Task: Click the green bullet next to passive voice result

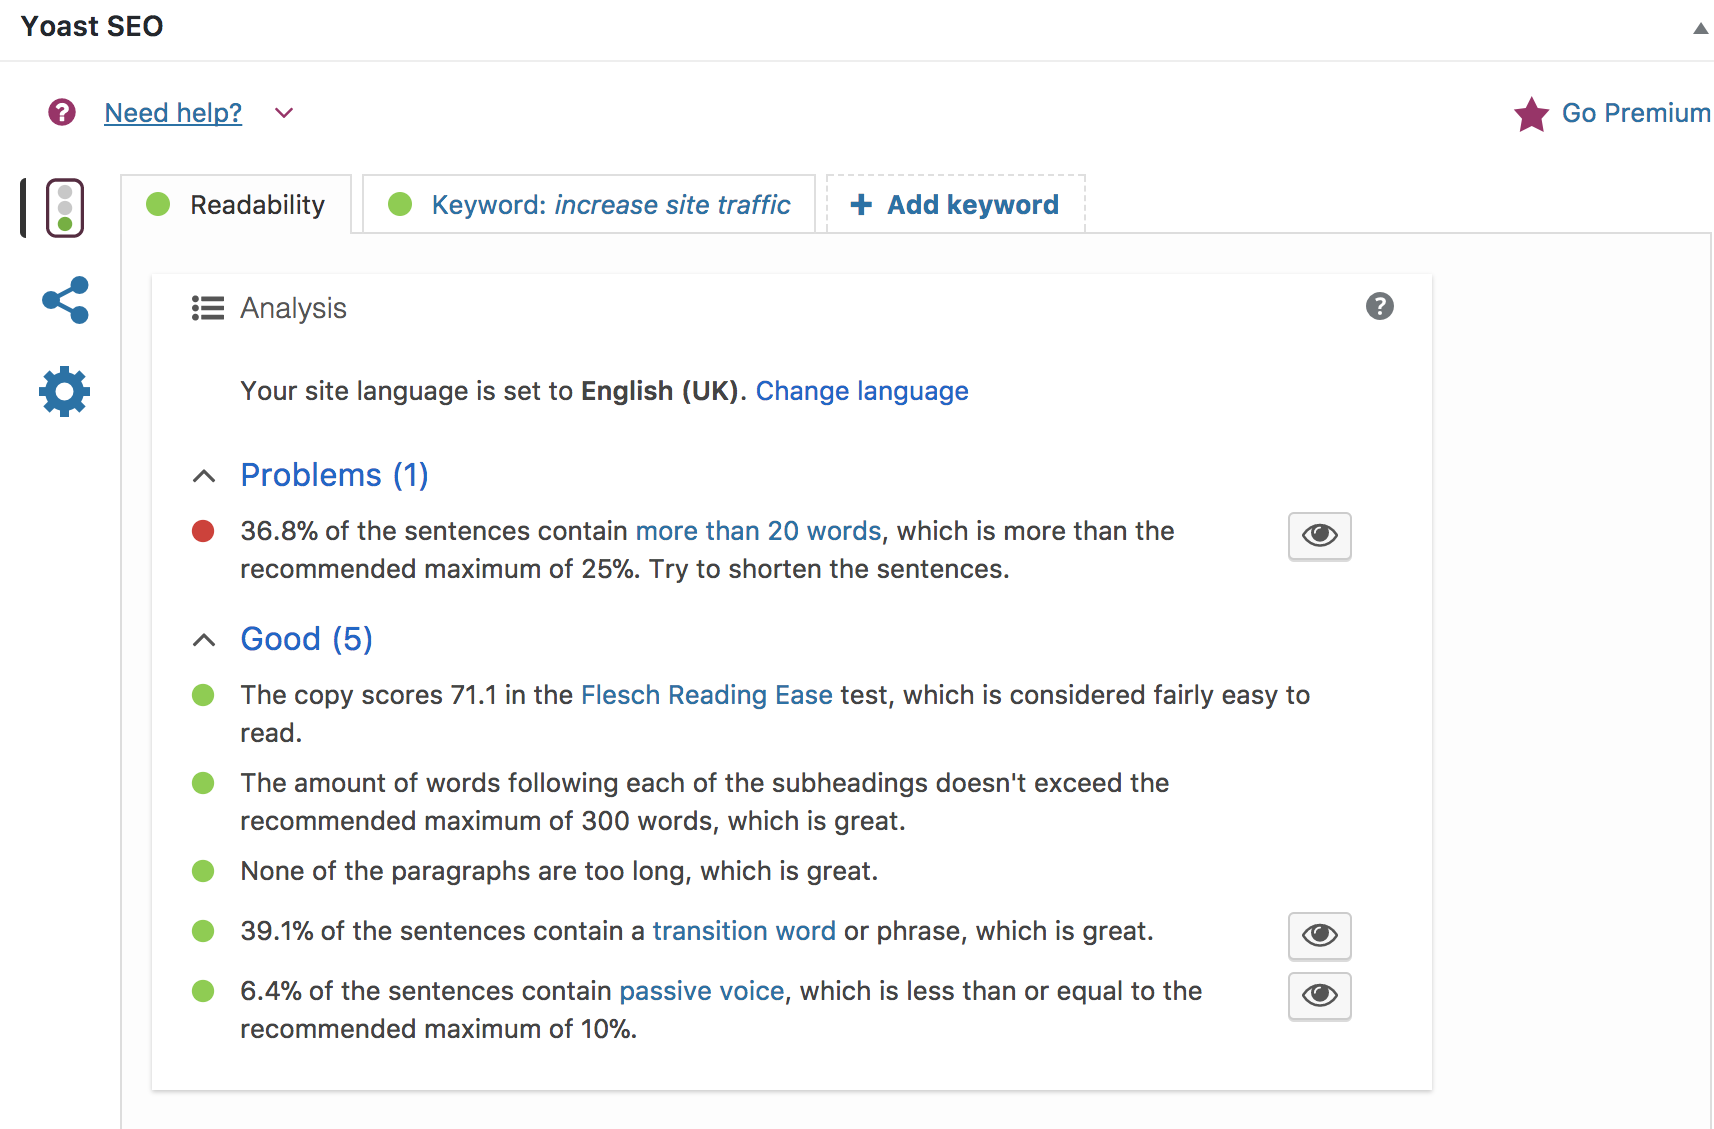Action: pyautogui.click(x=203, y=991)
